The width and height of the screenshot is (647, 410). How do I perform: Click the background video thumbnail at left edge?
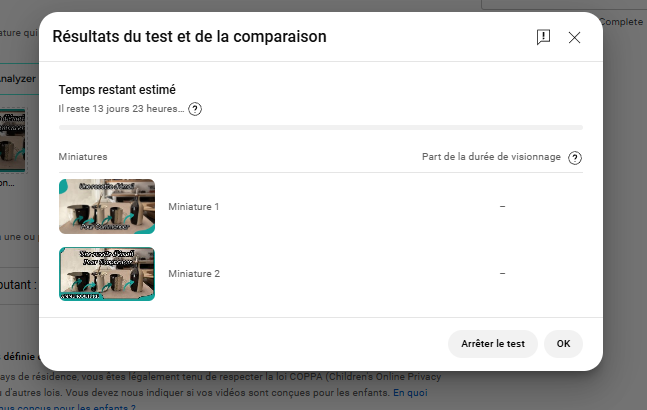[x=13, y=140]
